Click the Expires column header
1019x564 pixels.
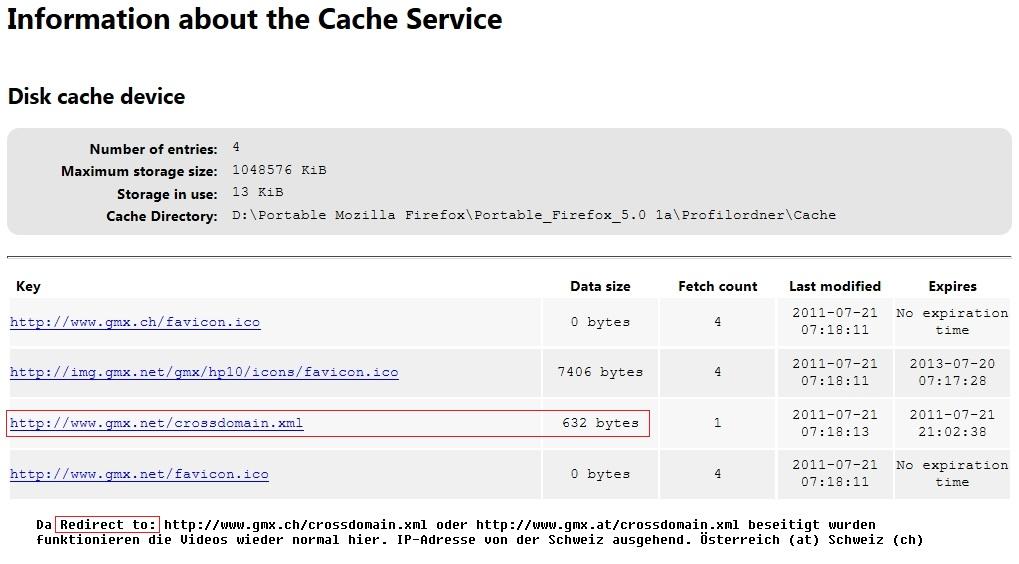952,286
